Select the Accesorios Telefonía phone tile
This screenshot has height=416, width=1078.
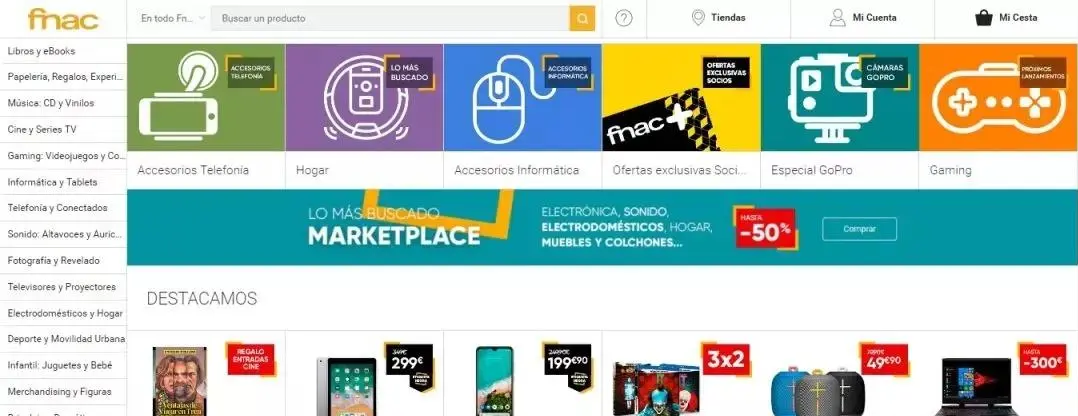pyautogui.click(x=206, y=98)
